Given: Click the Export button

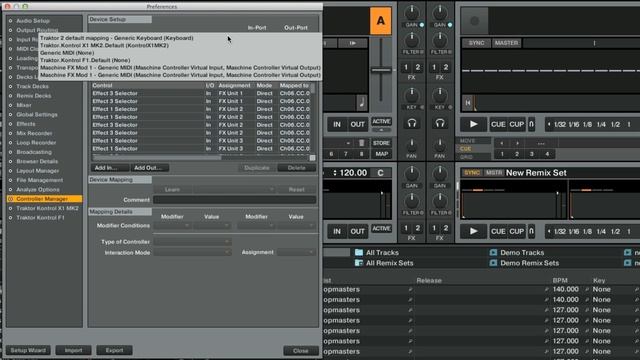Looking at the screenshot, I should (x=114, y=350).
